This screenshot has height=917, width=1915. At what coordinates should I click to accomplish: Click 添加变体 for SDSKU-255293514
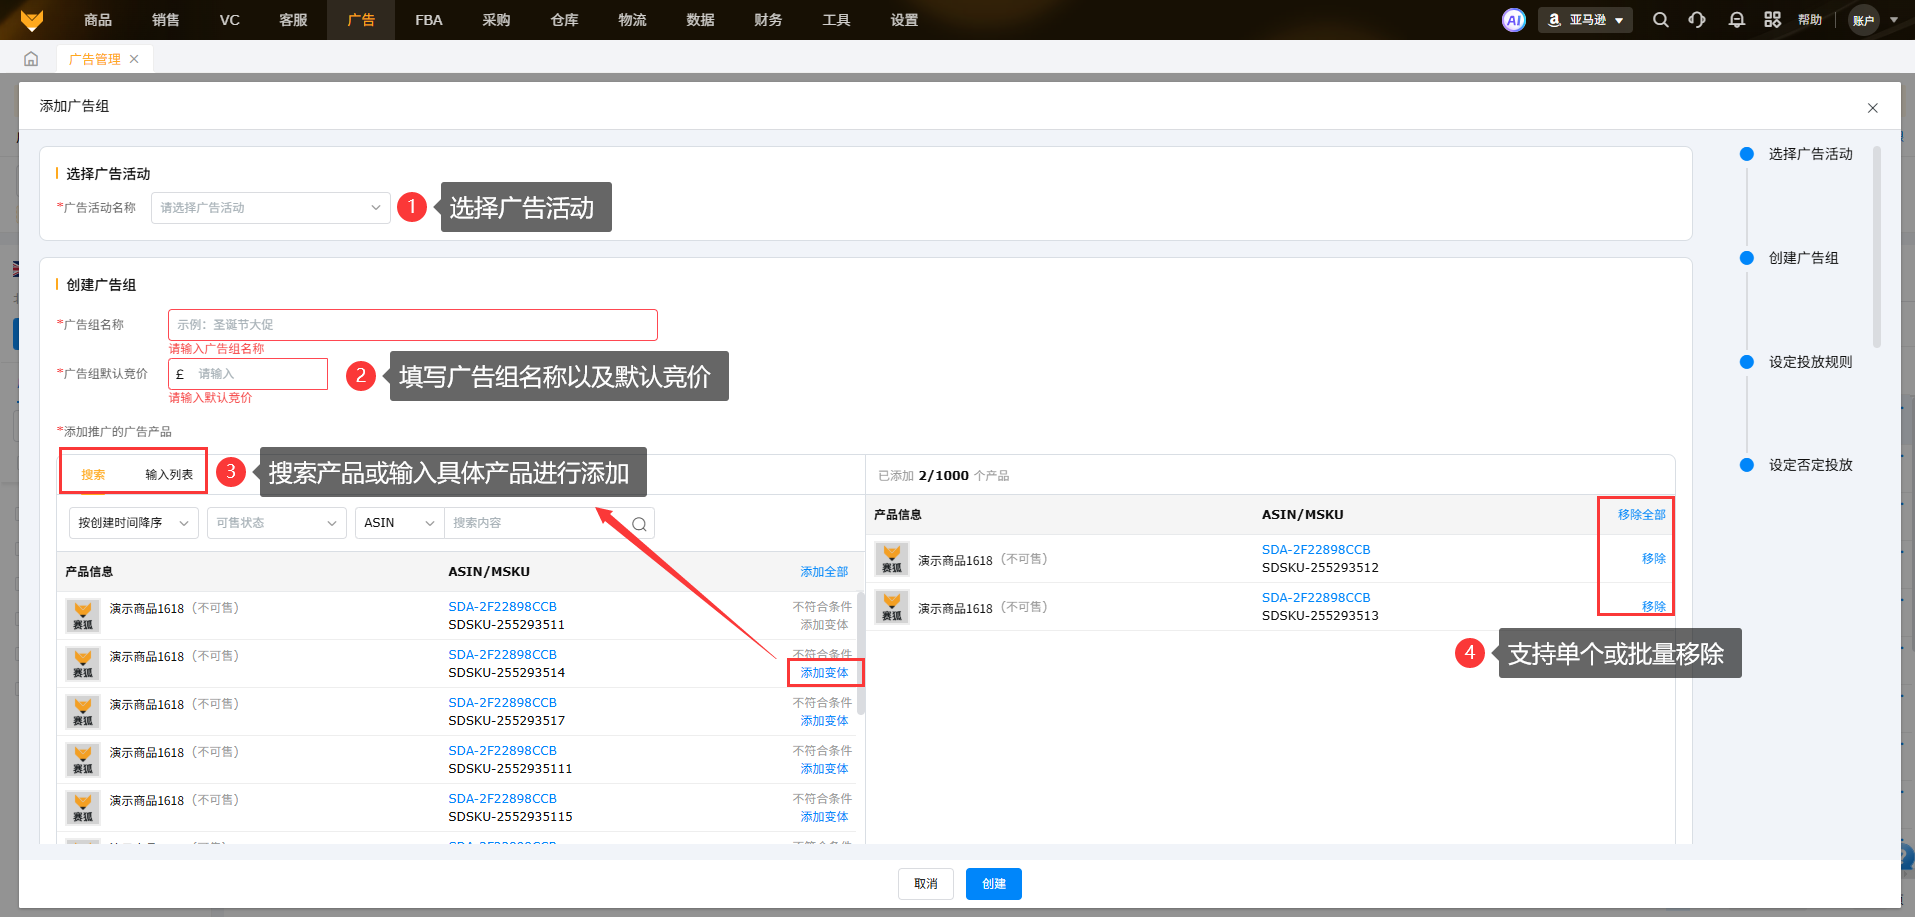[824, 673]
